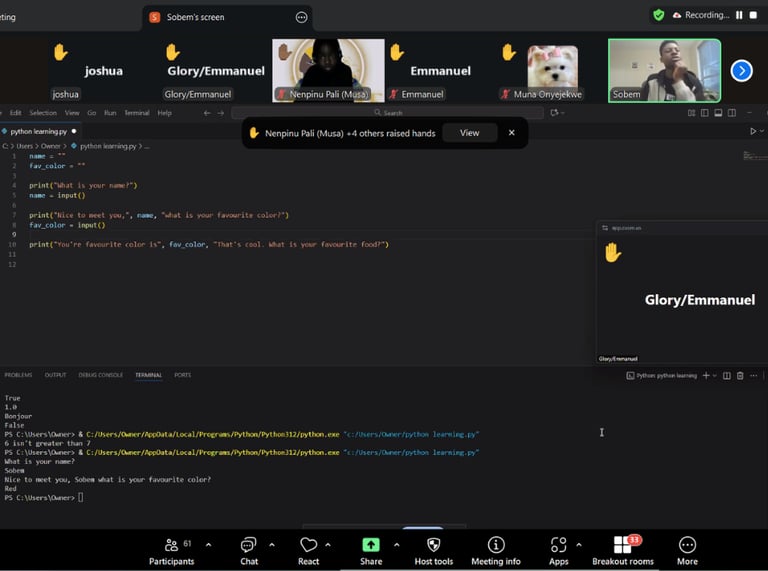This screenshot has width=768, height=571.
Task: Click the green Share screen button
Action: pyautogui.click(x=371, y=551)
